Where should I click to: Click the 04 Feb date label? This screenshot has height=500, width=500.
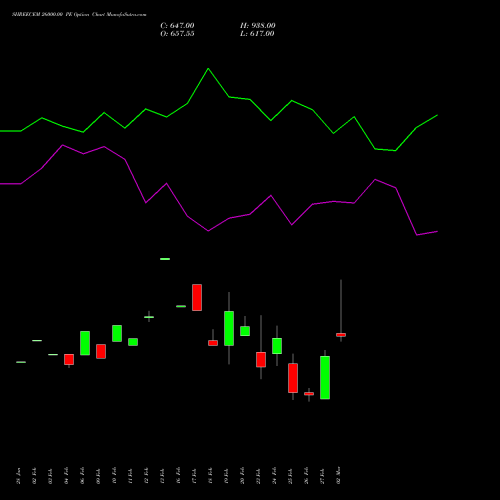(x=66, y=476)
